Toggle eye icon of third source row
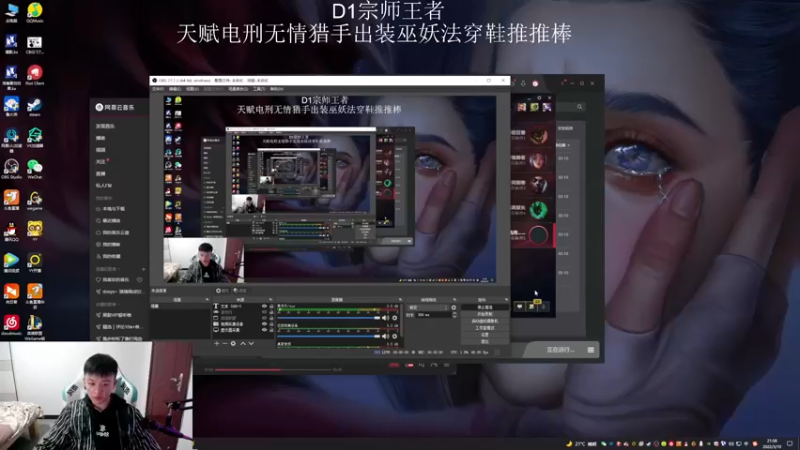Screen dimensions: 800x450 point(264,318)
